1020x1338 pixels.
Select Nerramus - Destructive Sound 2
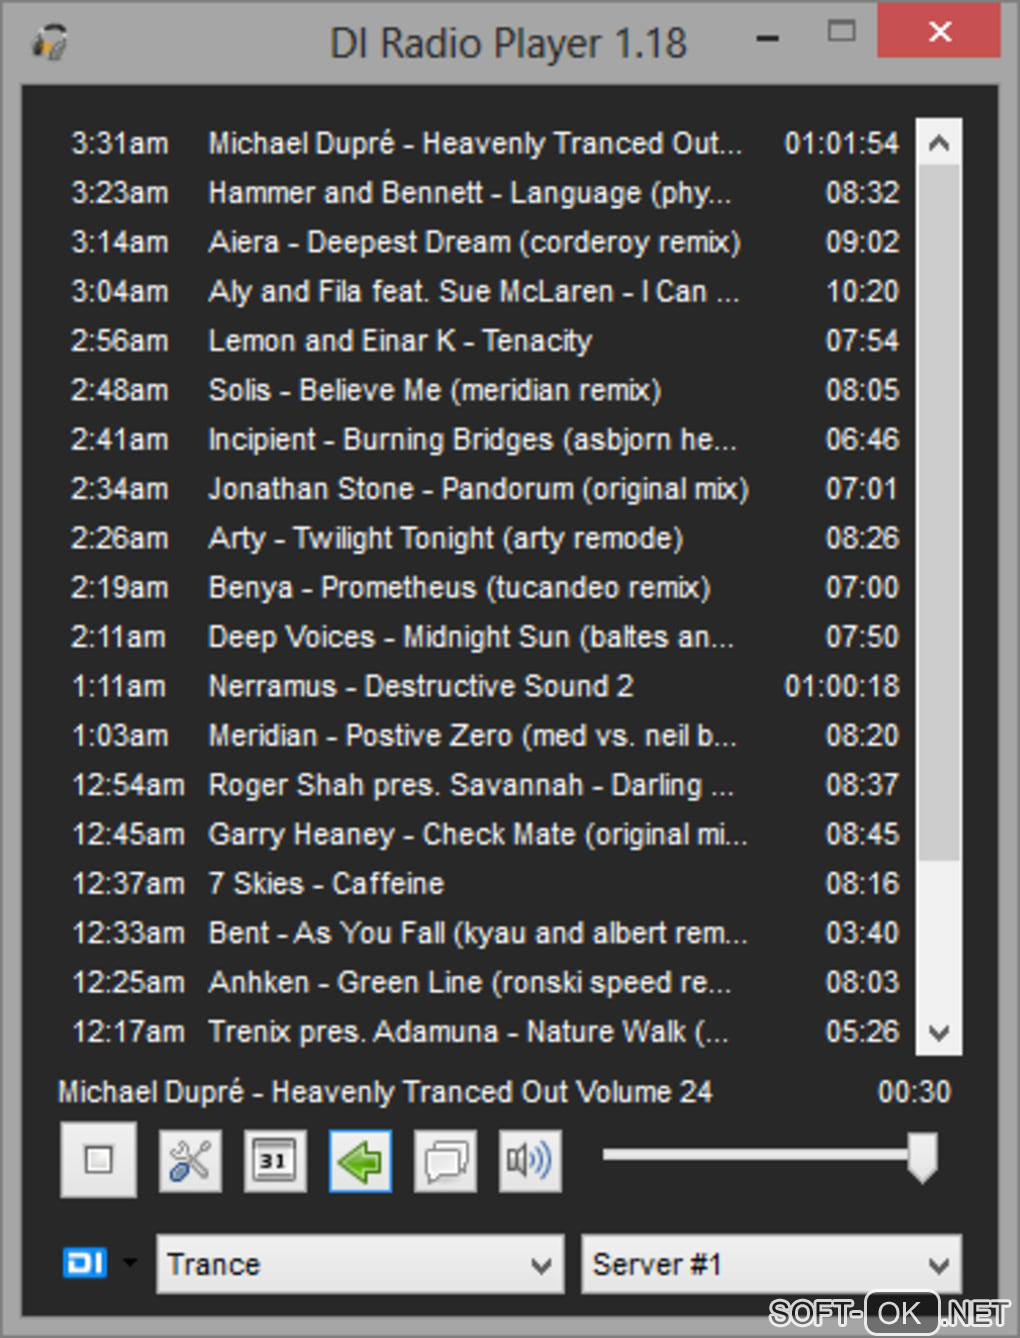[485, 686]
